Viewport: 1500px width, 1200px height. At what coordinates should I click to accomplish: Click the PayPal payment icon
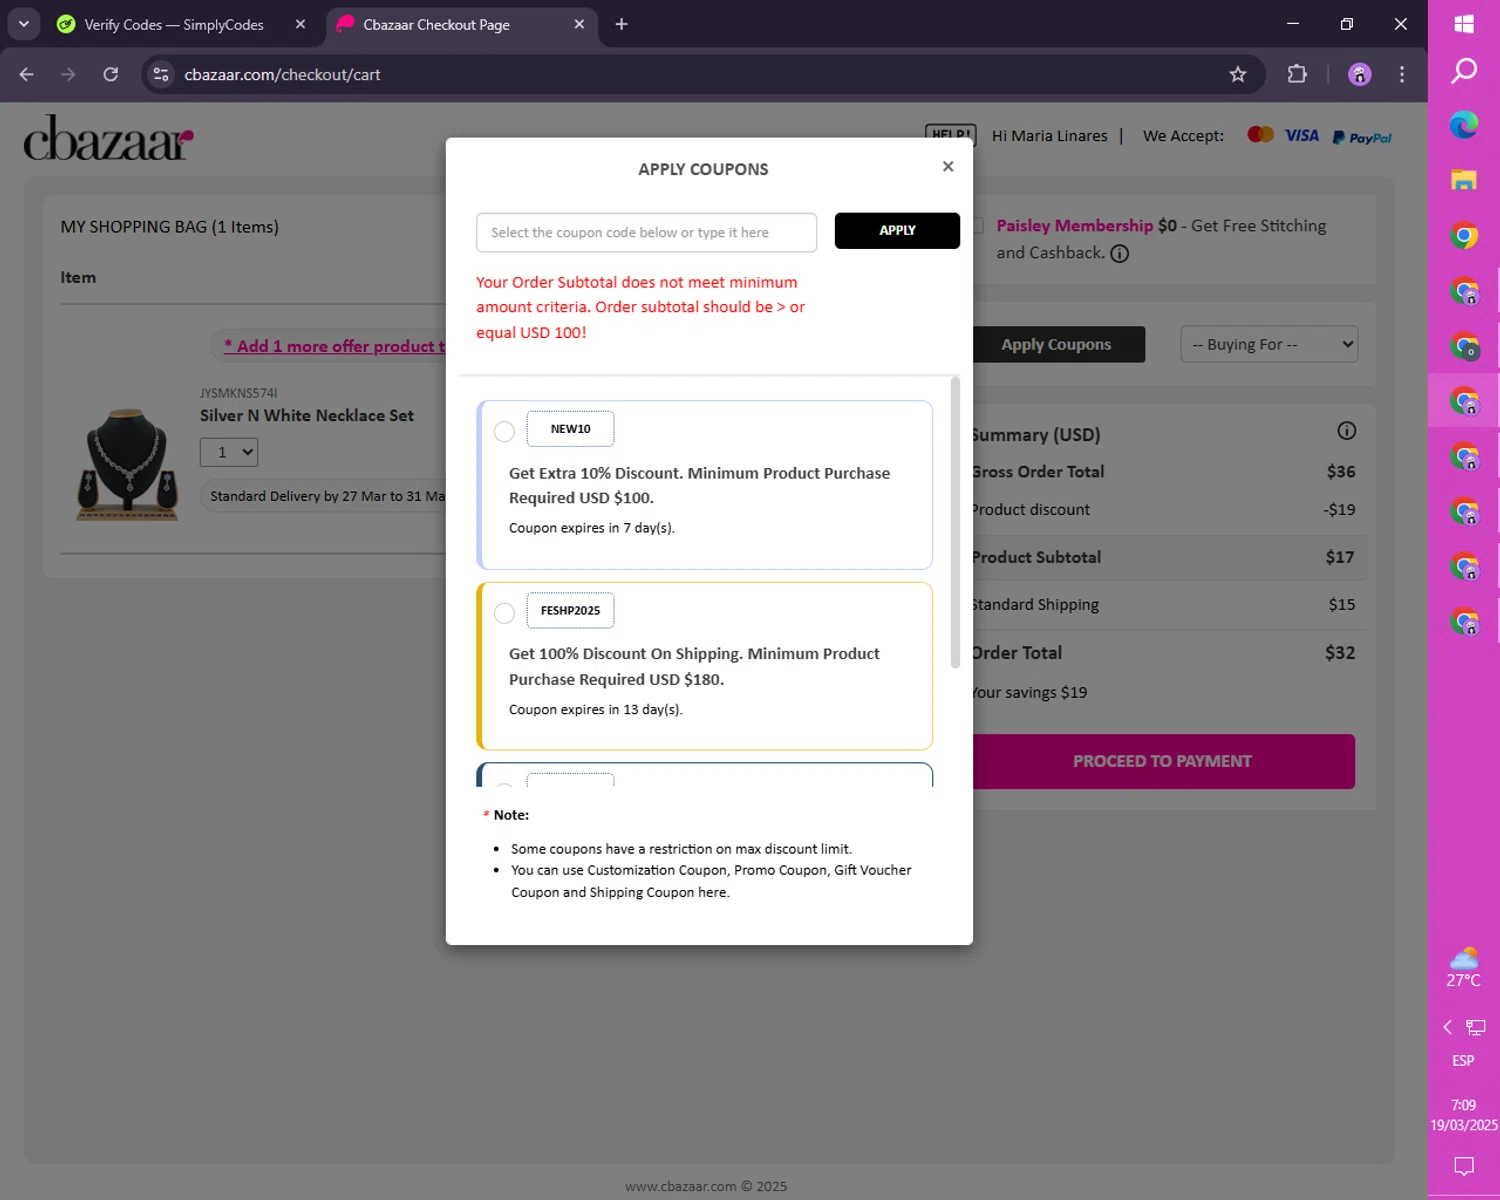coord(1362,138)
